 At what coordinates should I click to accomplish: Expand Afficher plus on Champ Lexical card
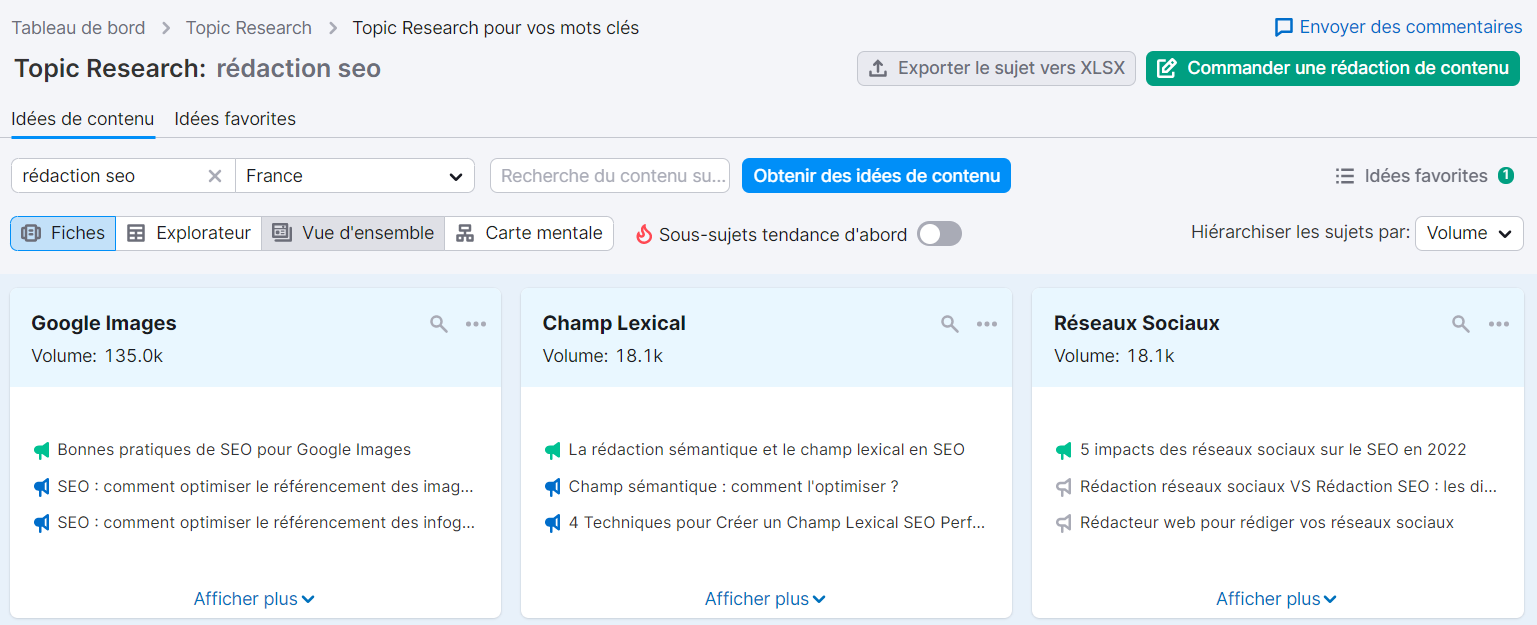pyautogui.click(x=765, y=598)
